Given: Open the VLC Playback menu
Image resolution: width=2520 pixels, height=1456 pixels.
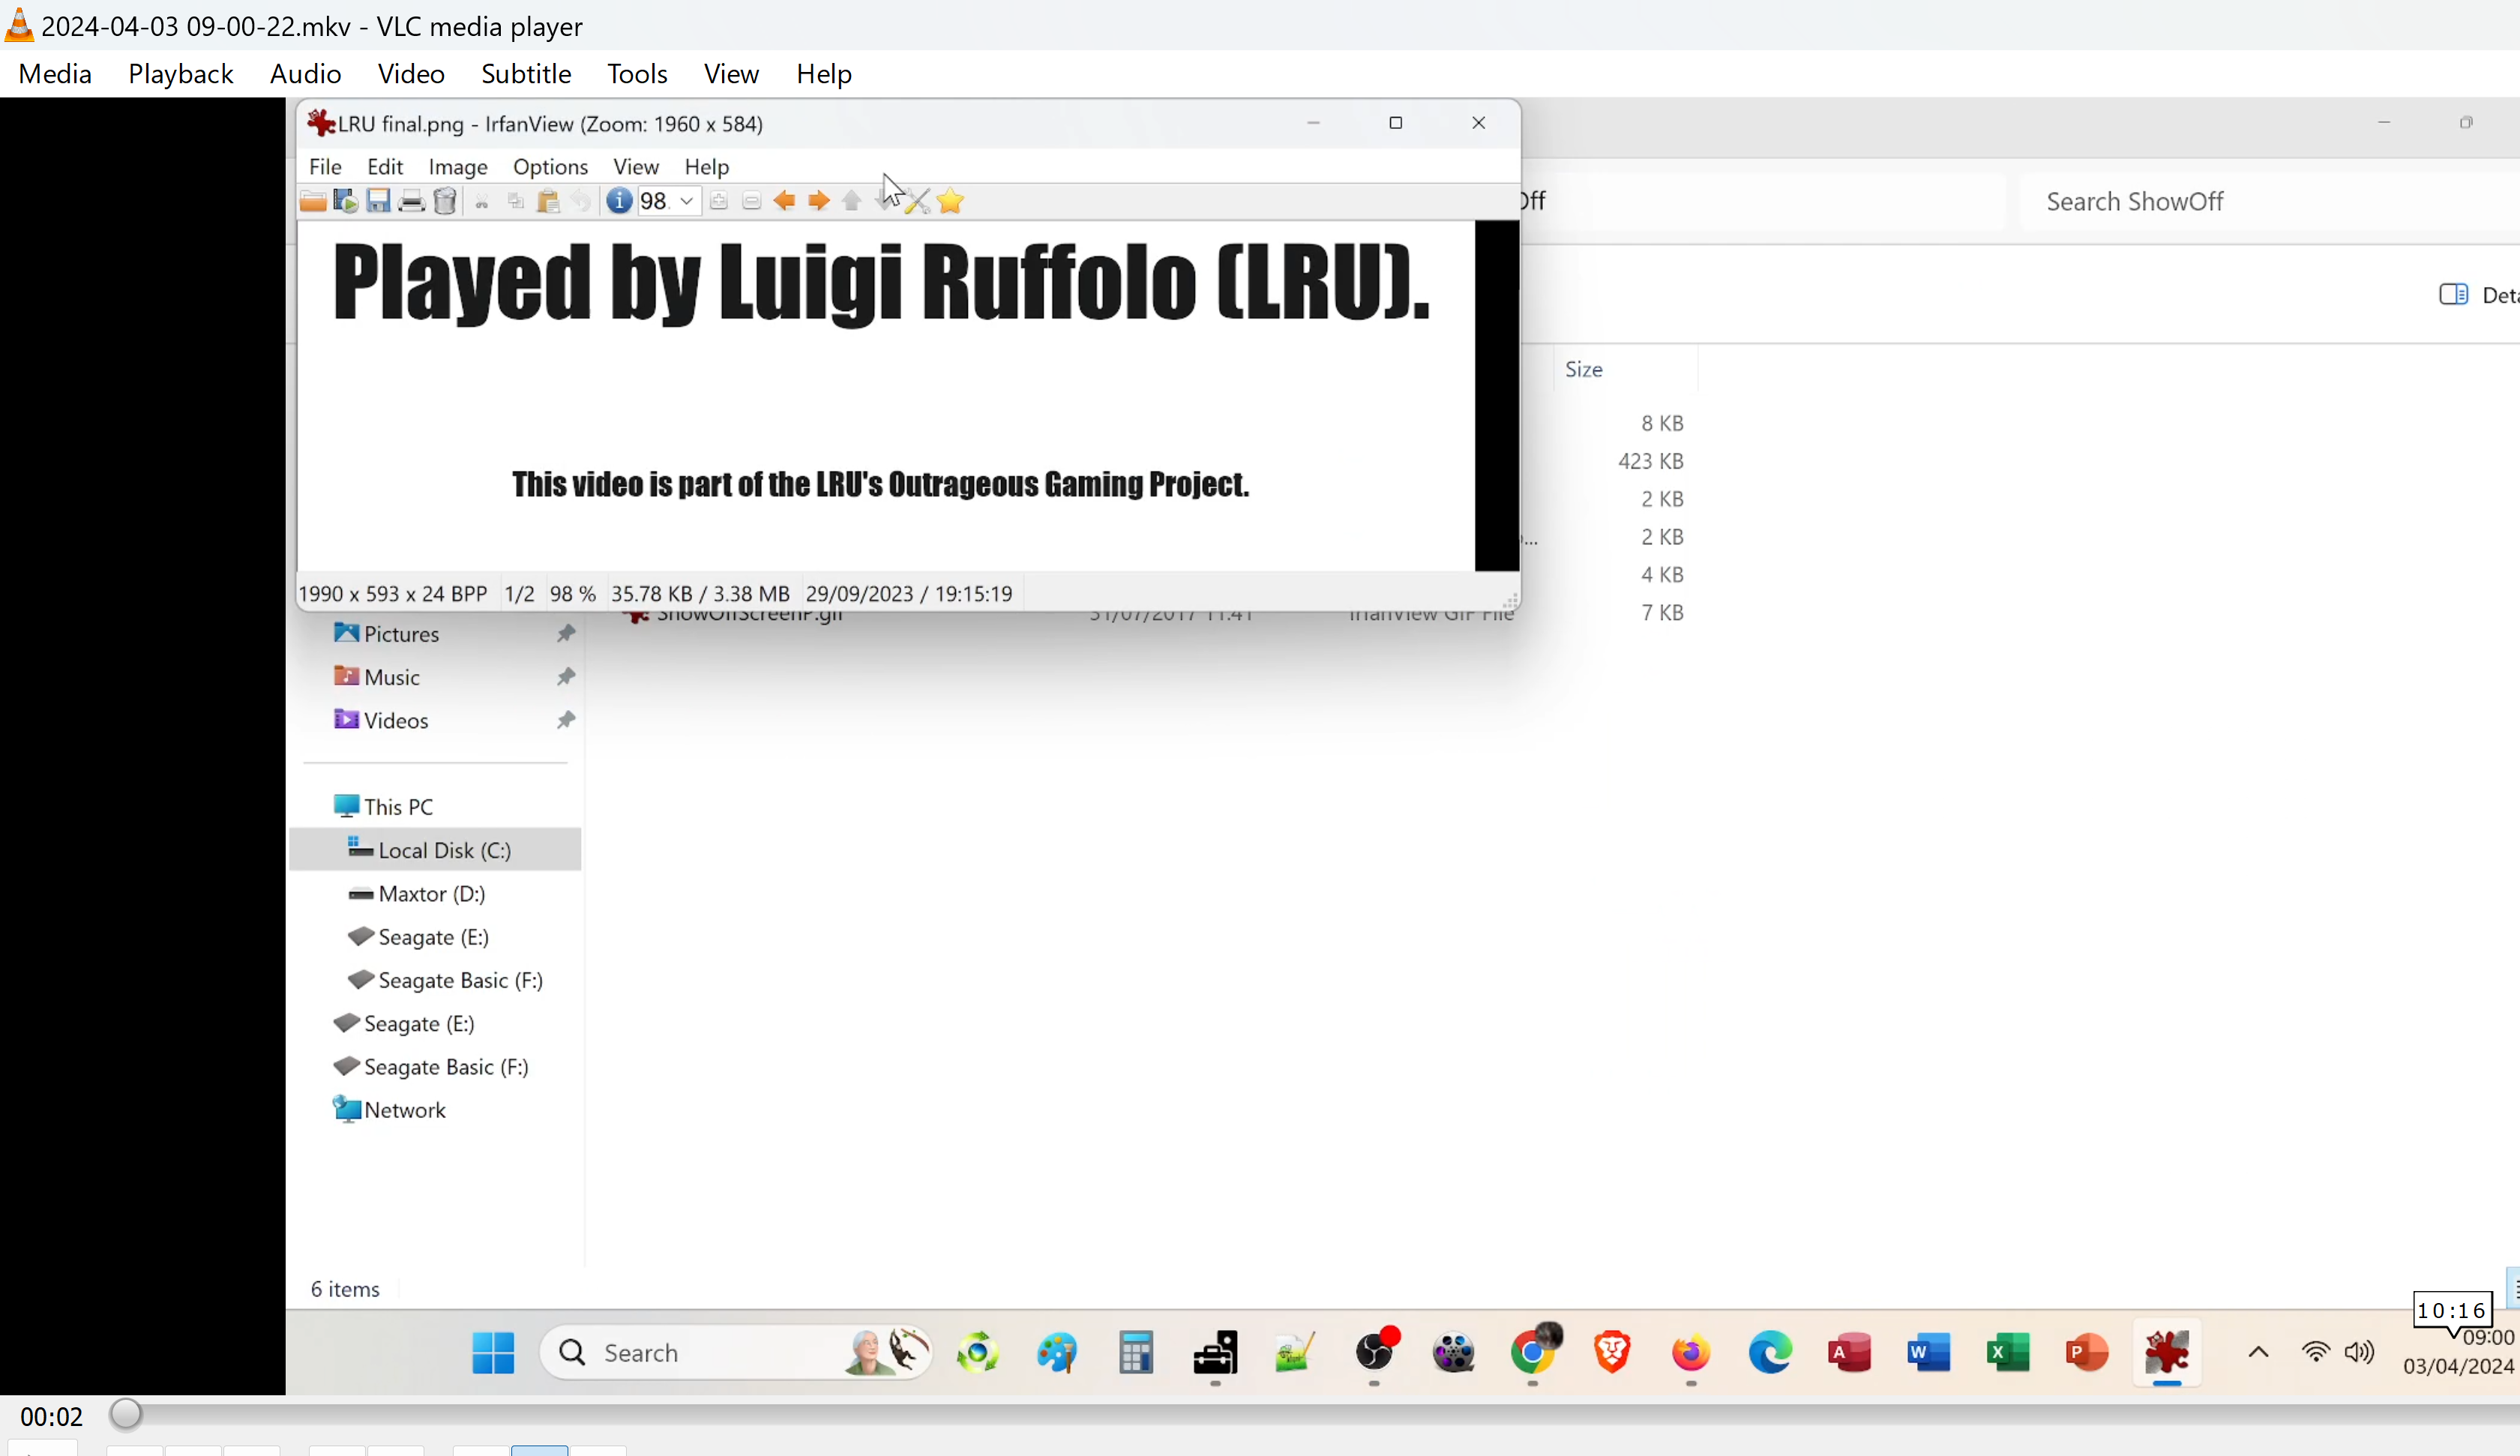Looking at the screenshot, I should (x=180, y=74).
